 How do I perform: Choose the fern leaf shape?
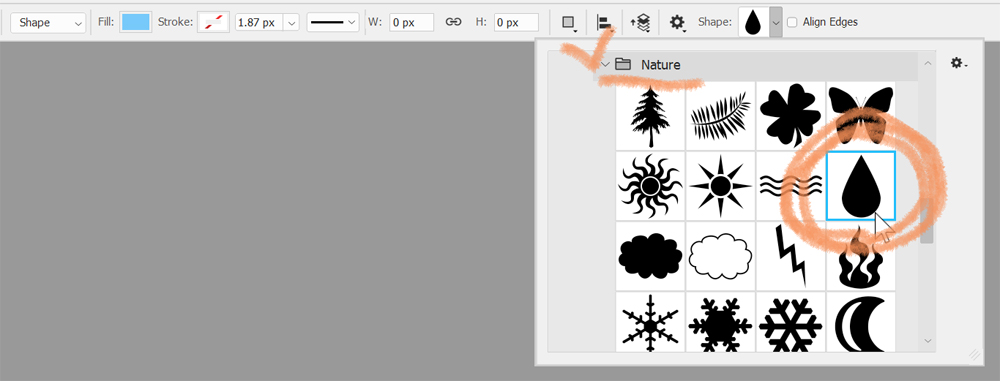720,116
